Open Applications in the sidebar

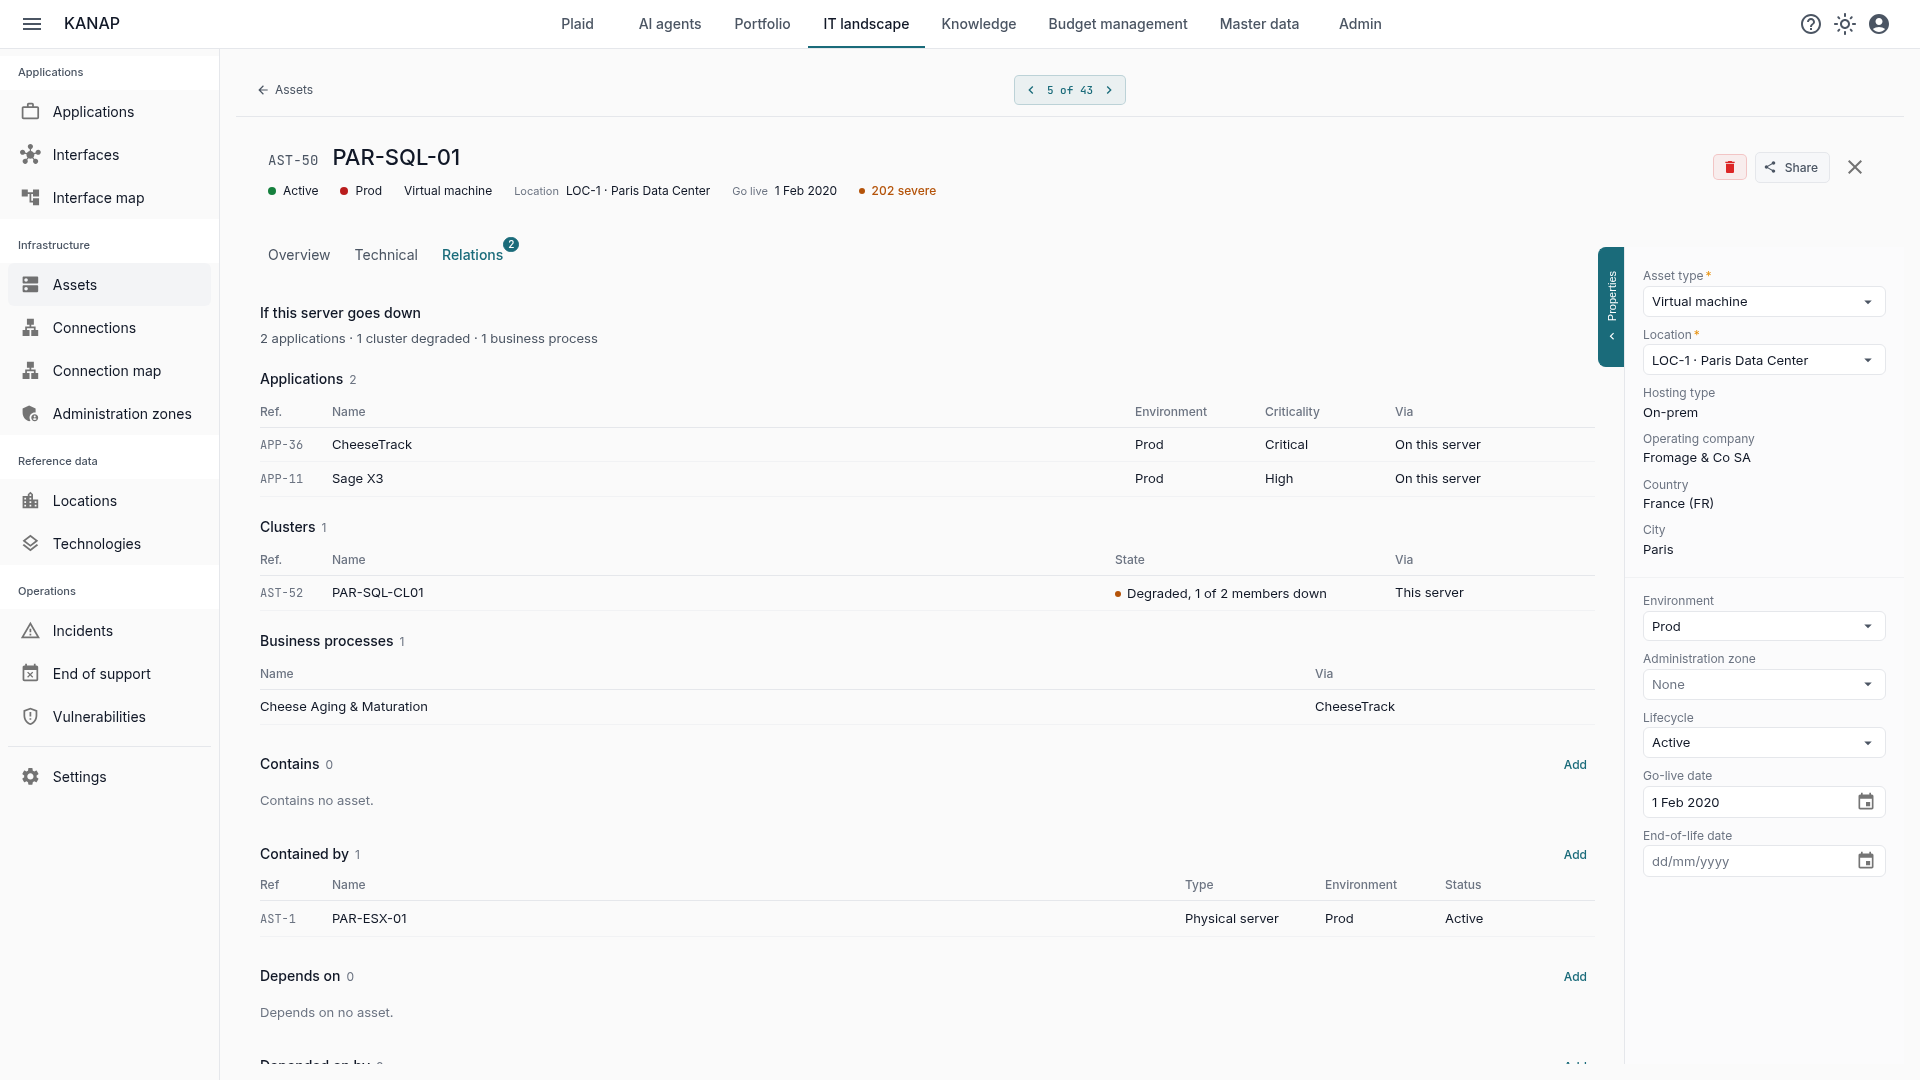[109, 112]
